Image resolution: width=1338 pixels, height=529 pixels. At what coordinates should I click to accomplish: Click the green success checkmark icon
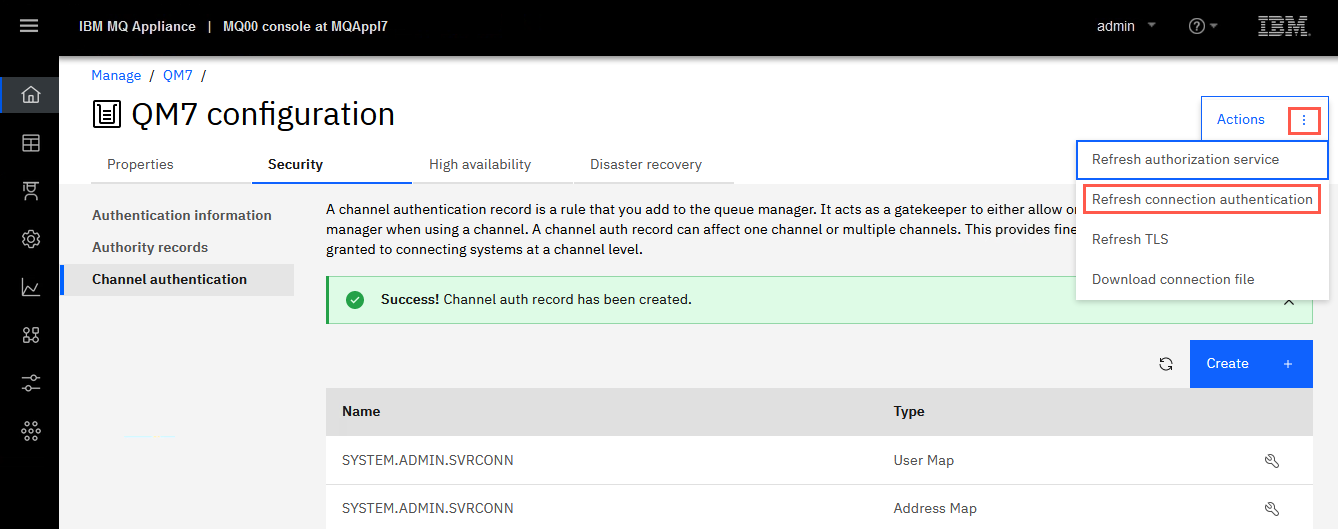354,300
